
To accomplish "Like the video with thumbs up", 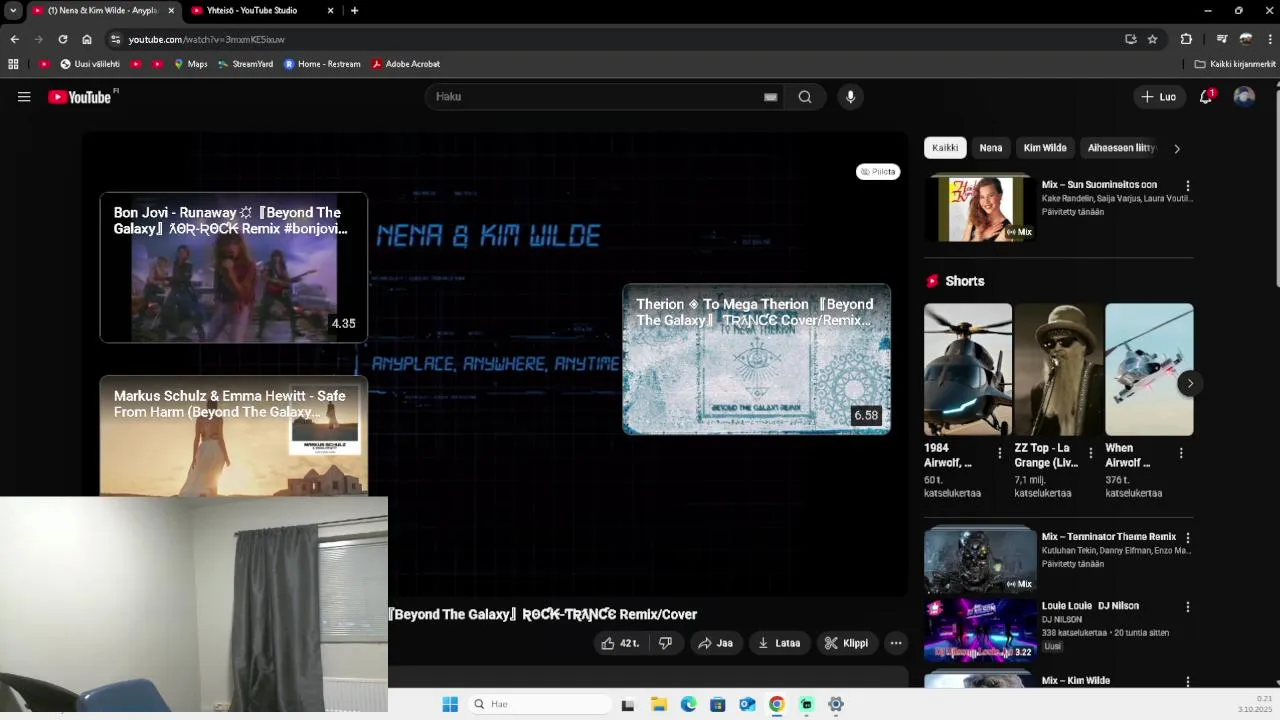I will [x=619, y=643].
